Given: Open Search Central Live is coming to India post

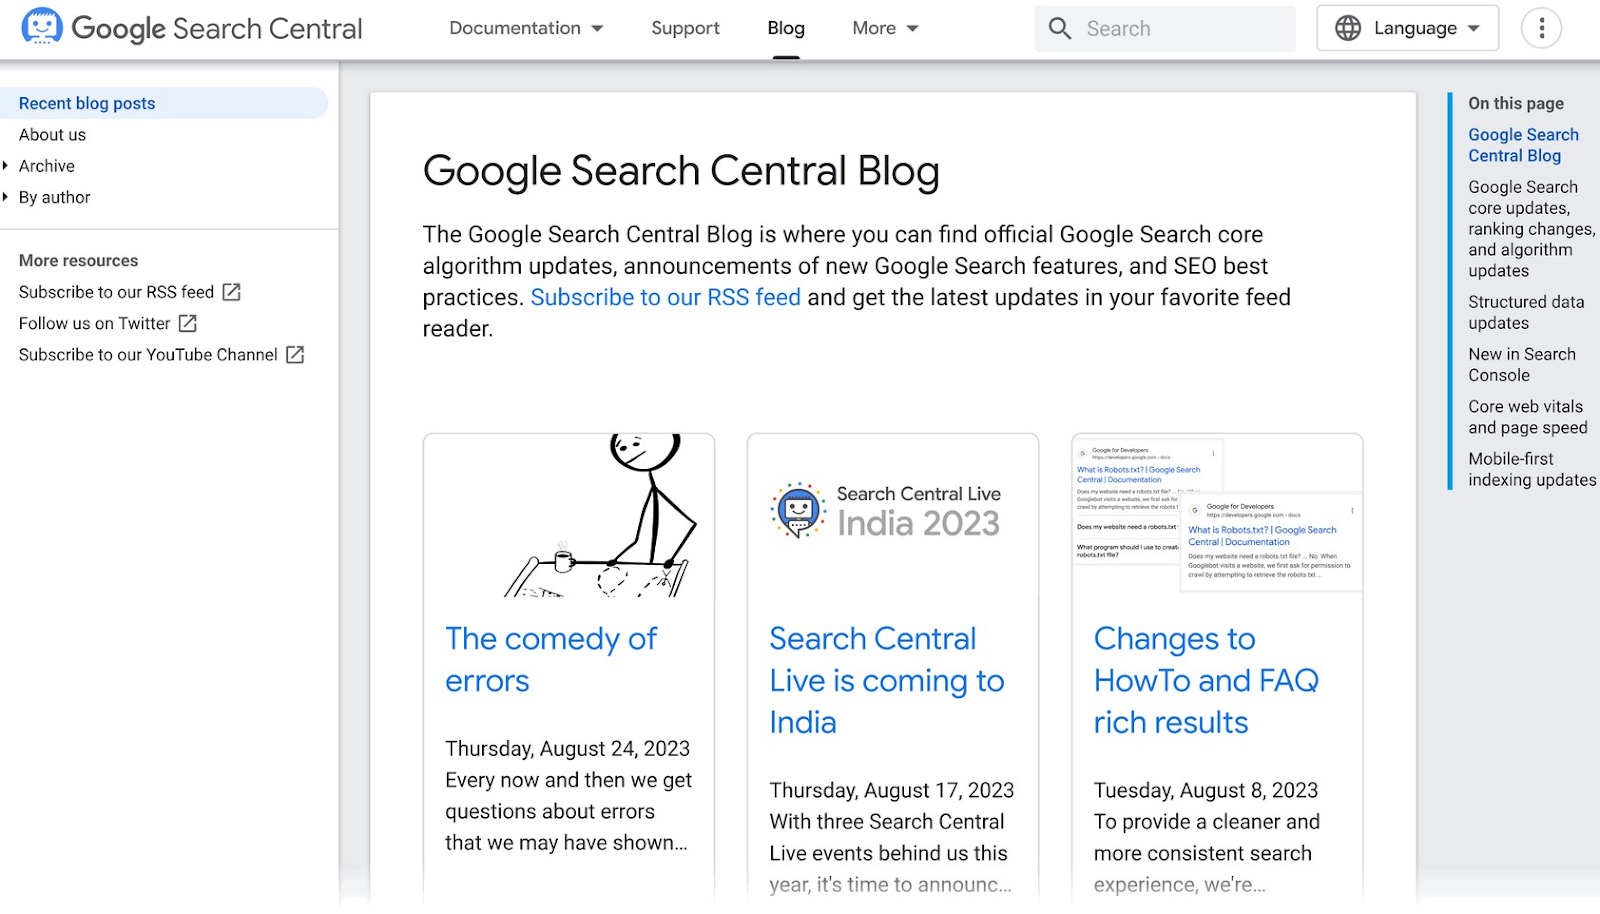Looking at the screenshot, I should coord(887,680).
